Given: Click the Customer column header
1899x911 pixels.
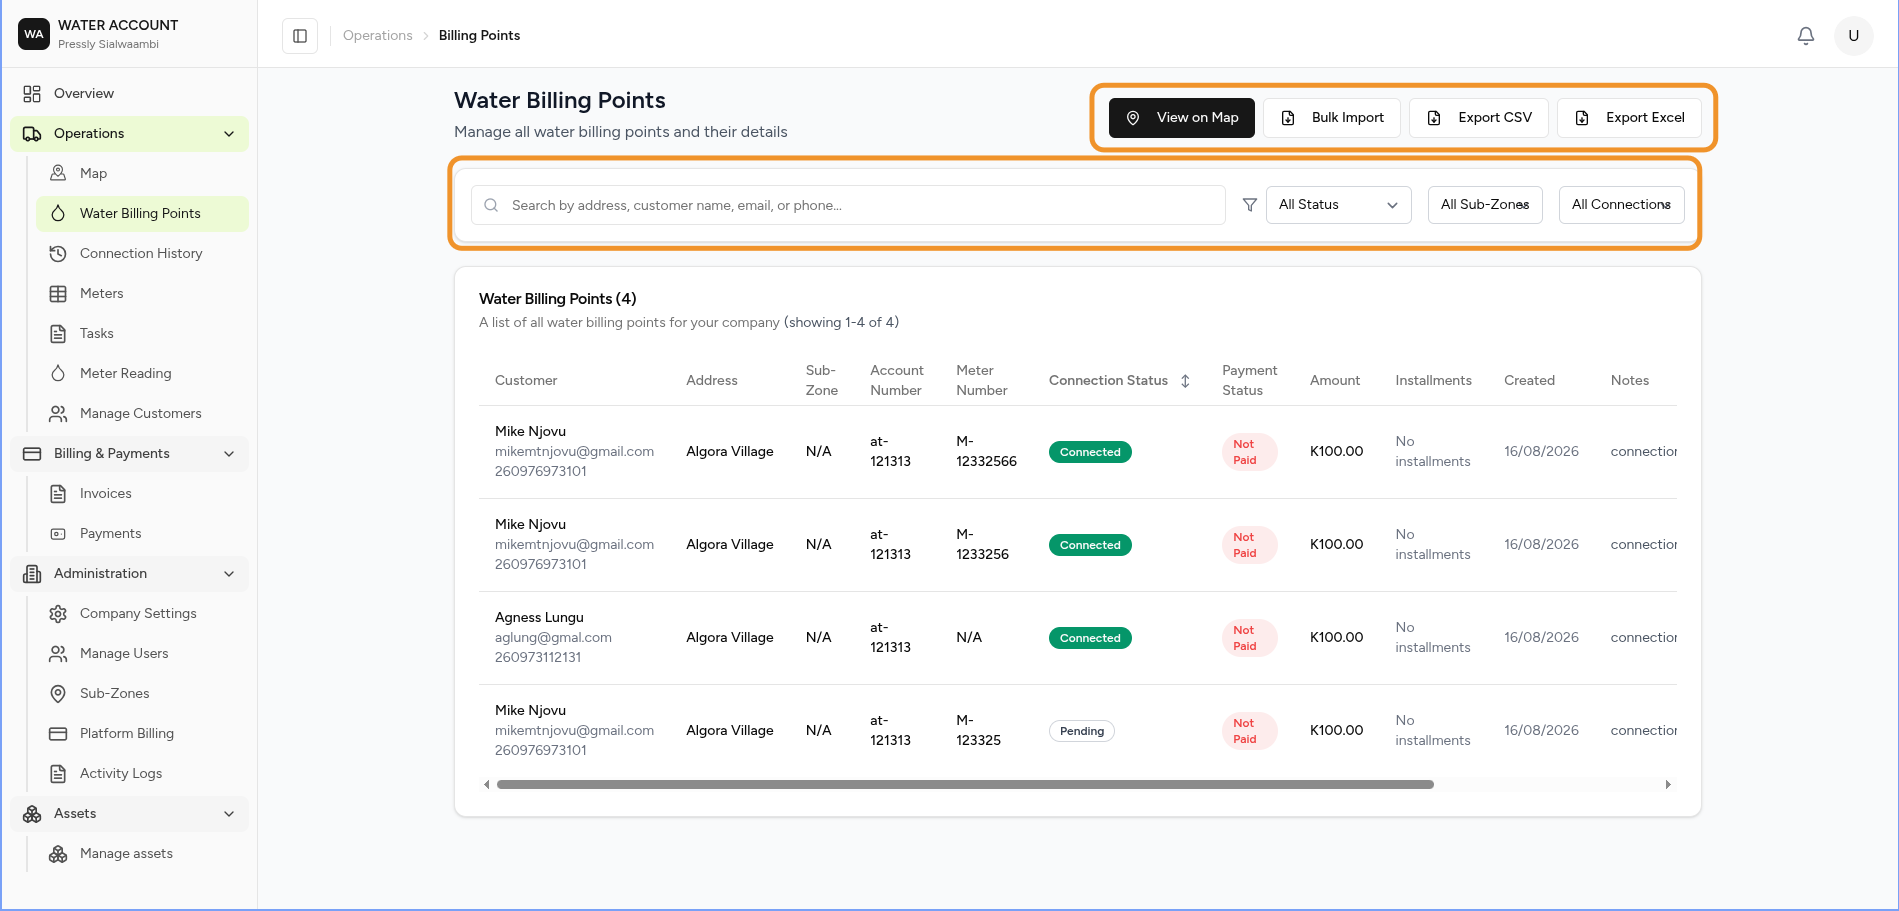Looking at the screenshot, I should (526, 381).
